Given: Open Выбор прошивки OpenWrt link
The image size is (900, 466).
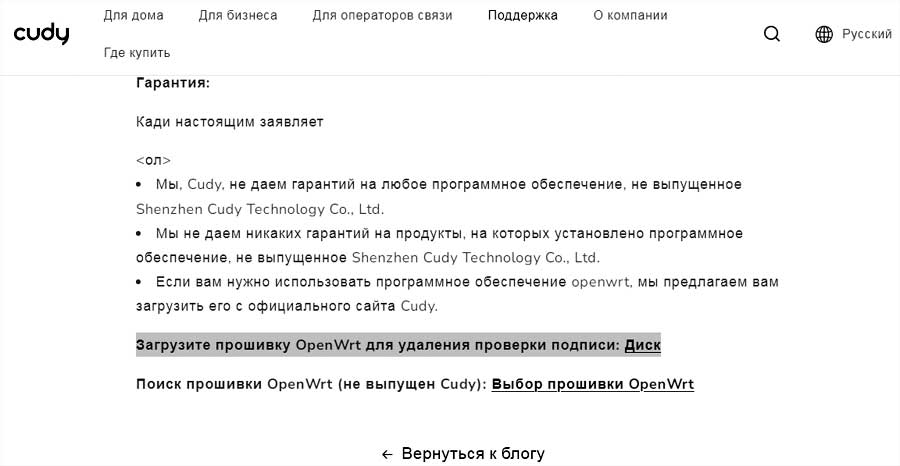Looking at the screenshot, I should coord(592,385).
